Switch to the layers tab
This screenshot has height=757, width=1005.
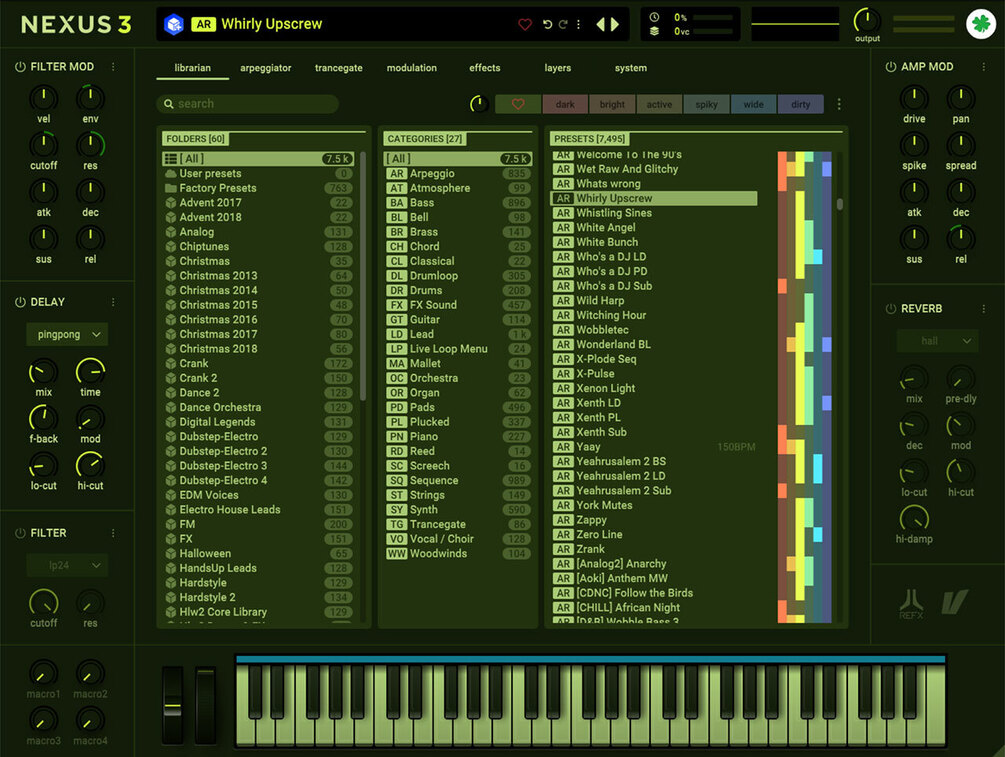[558, 68]
